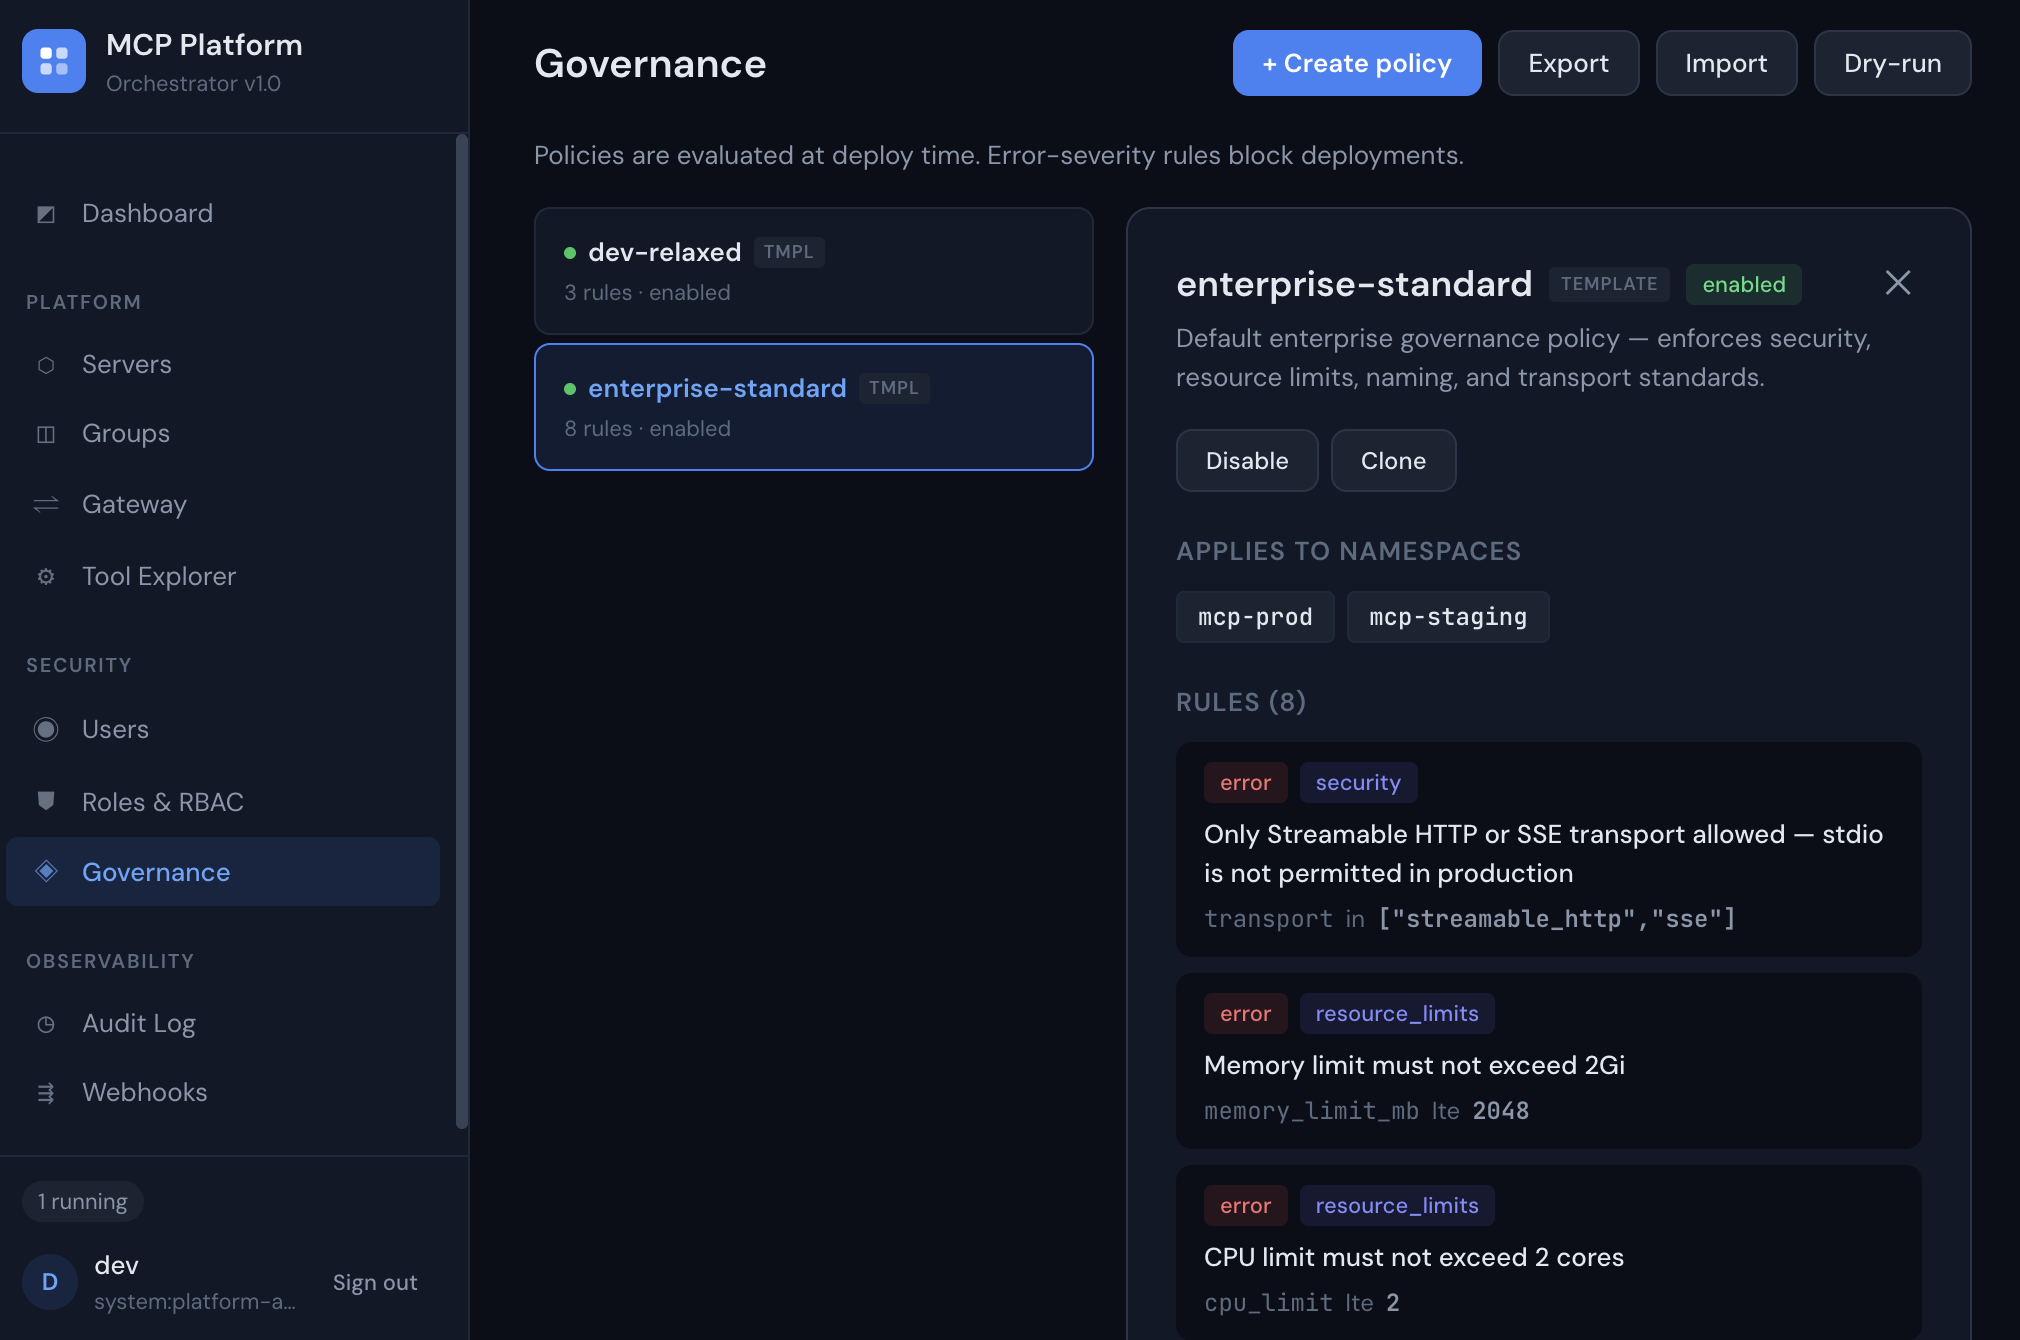Click error badge on Memory limit rule

(x=1245, y=1014)
